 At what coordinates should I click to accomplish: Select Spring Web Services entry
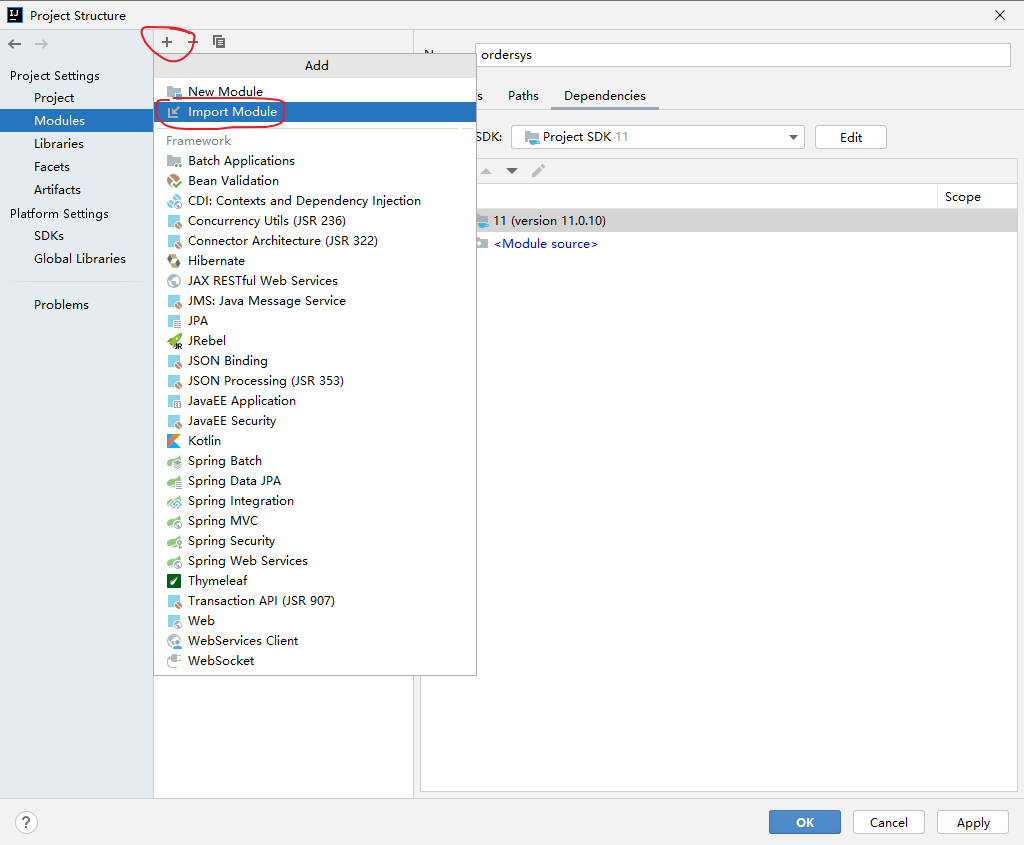coord(315,561)
